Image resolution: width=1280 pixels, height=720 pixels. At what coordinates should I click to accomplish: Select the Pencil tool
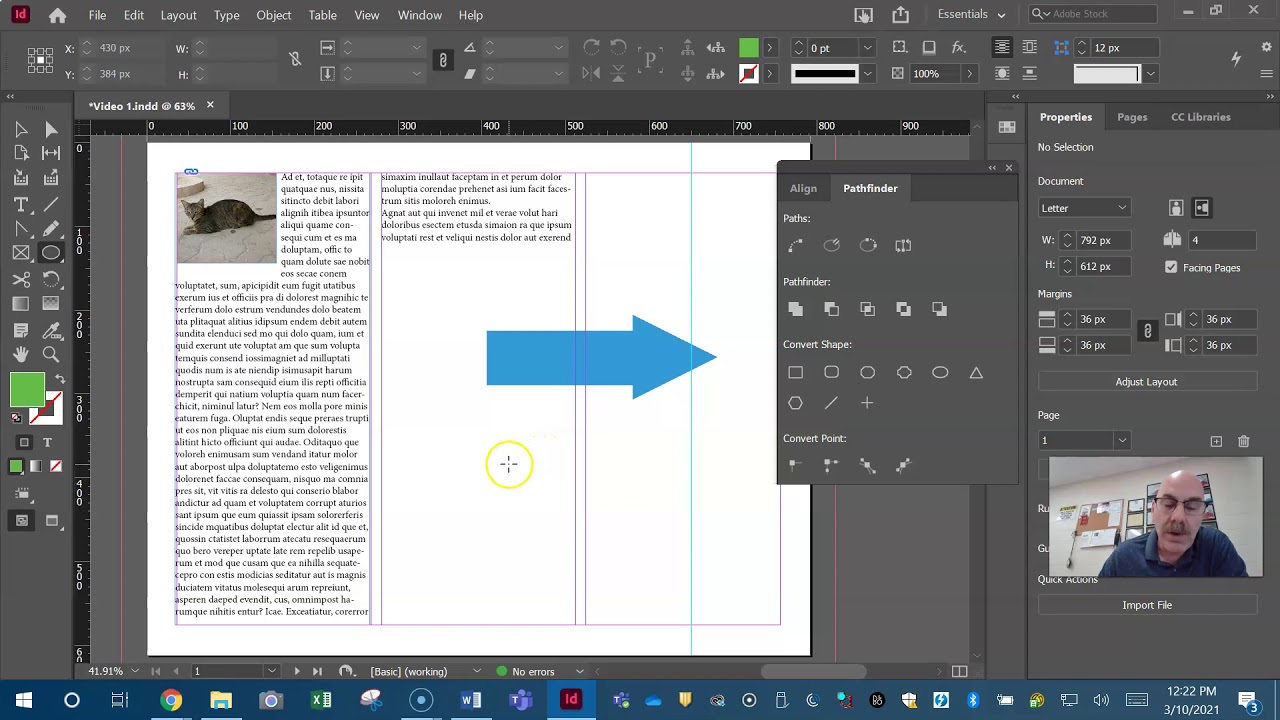coord(51,229)
